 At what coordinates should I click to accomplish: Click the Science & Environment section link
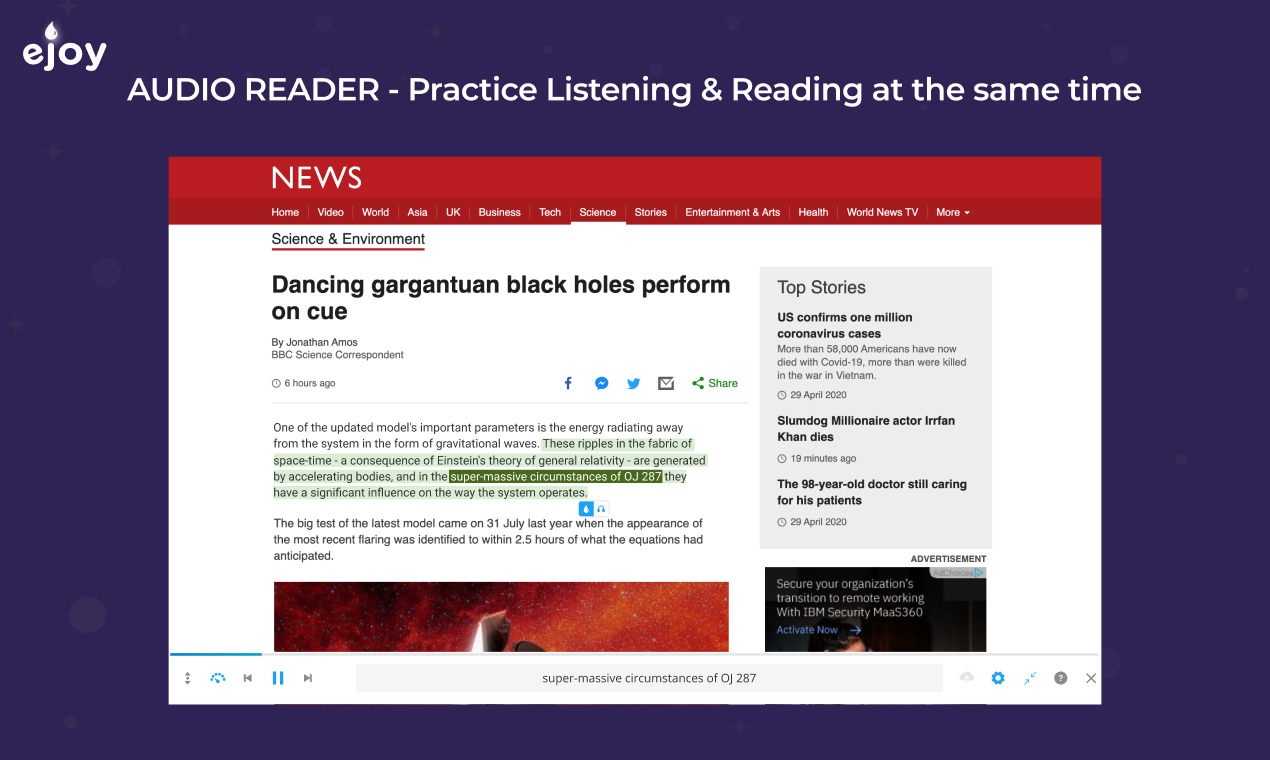348,239
